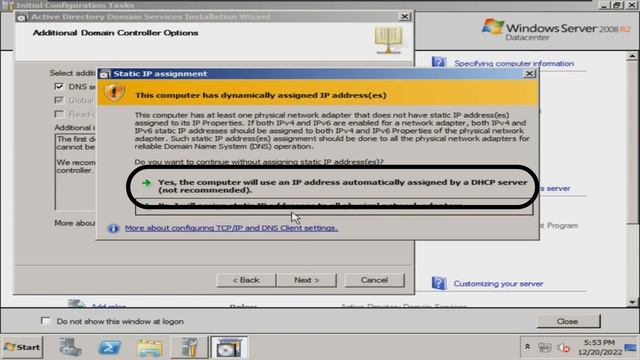Click Close button in Initial Configuration Tasks

[x=568, y=321]
